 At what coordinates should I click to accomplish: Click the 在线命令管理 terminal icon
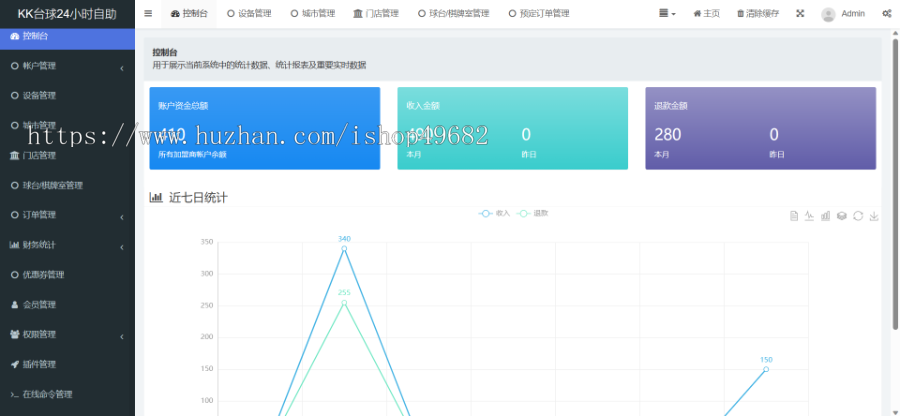coord(14,394)
